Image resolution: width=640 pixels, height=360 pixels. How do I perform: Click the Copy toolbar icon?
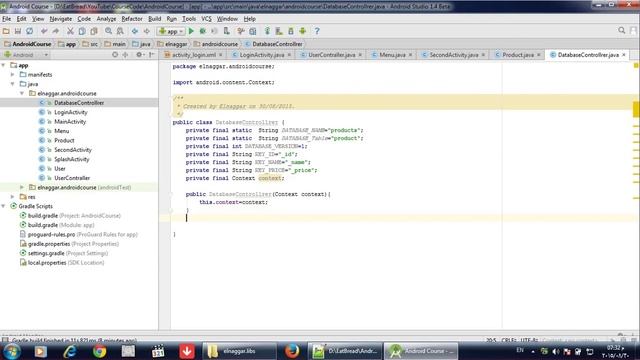coord(82,31)
